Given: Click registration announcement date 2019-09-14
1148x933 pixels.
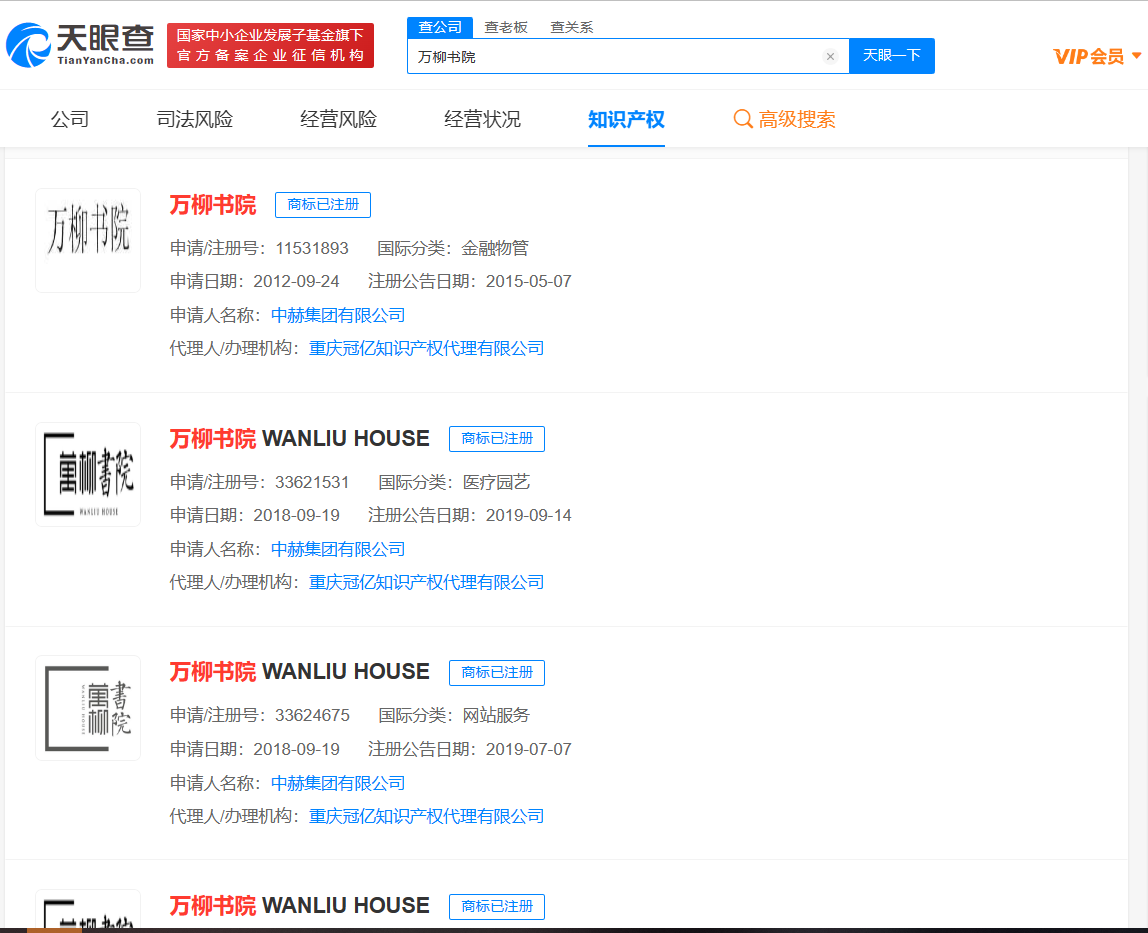Looking at the screenshot, I should tap(529, 516).
